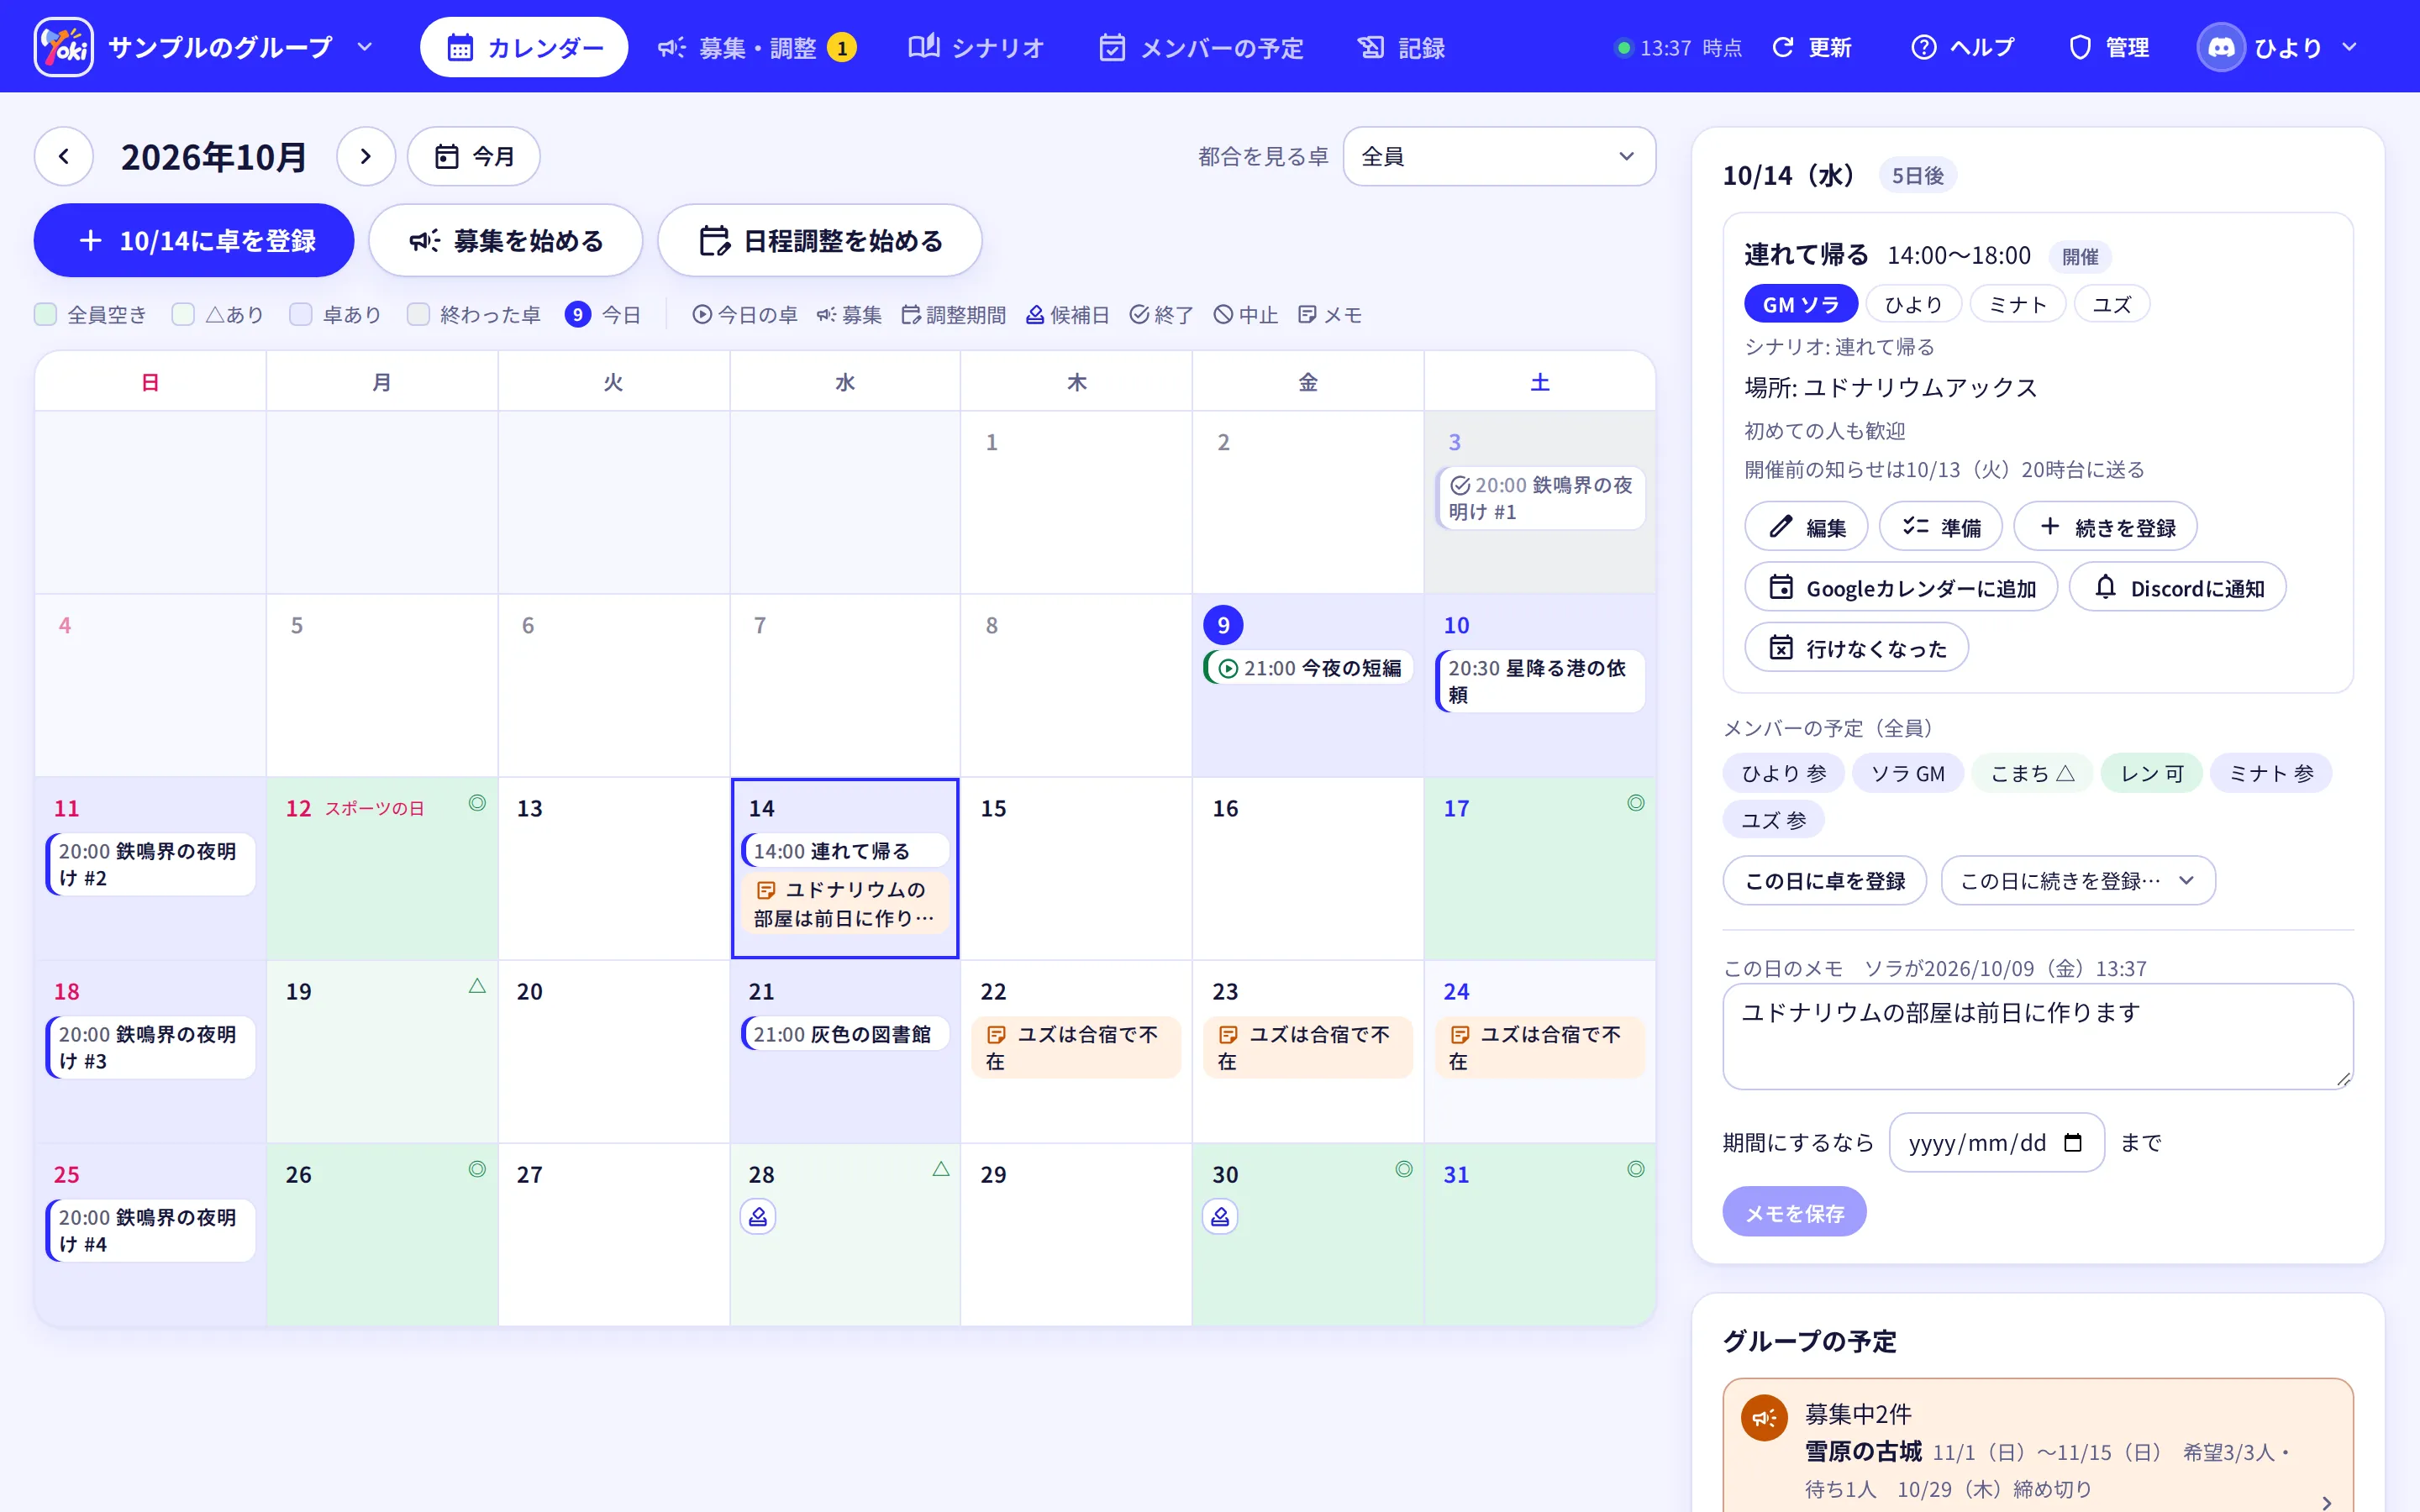2420x1512 pixels.
Task: Open the ひより user menu chevron
Action: click(2350, 47)
